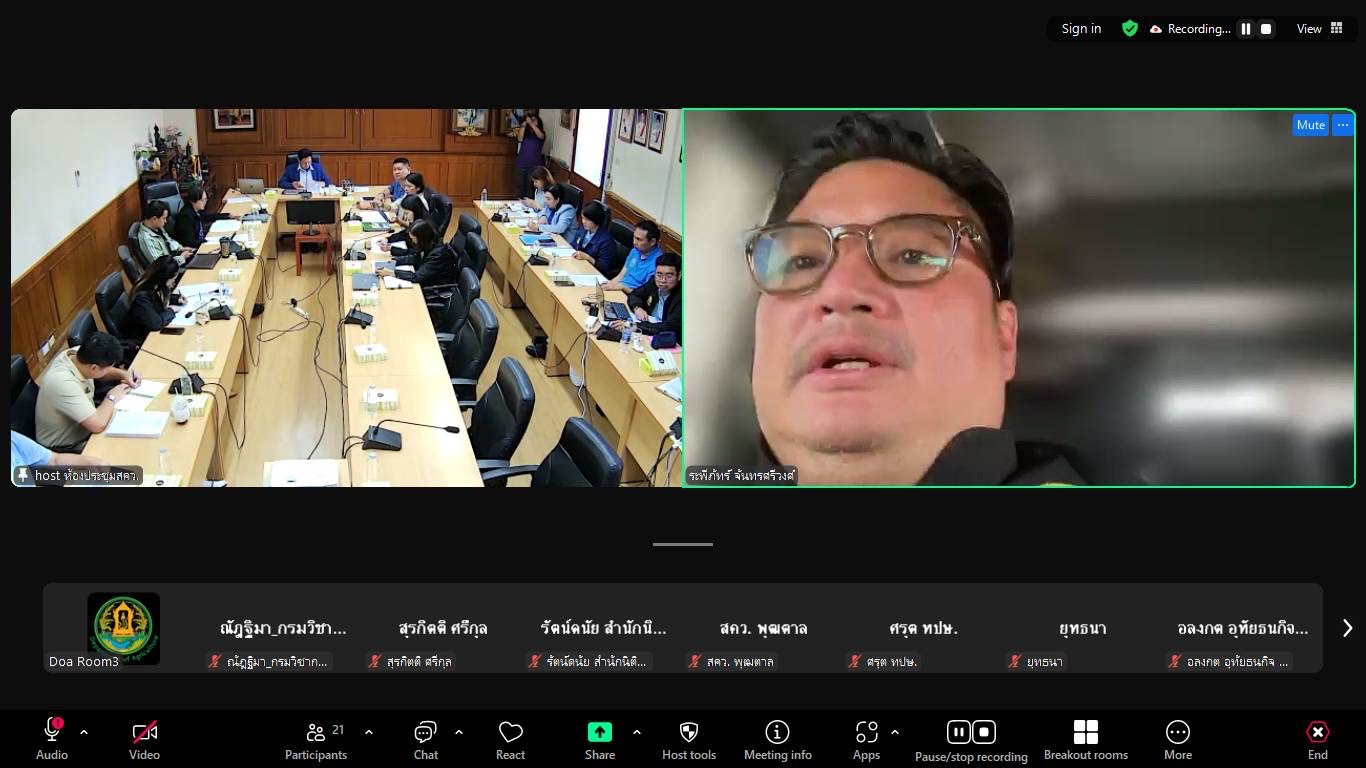1366x768 pixels.
Task: Open the View layout menu
Action: coord(1320,29)
